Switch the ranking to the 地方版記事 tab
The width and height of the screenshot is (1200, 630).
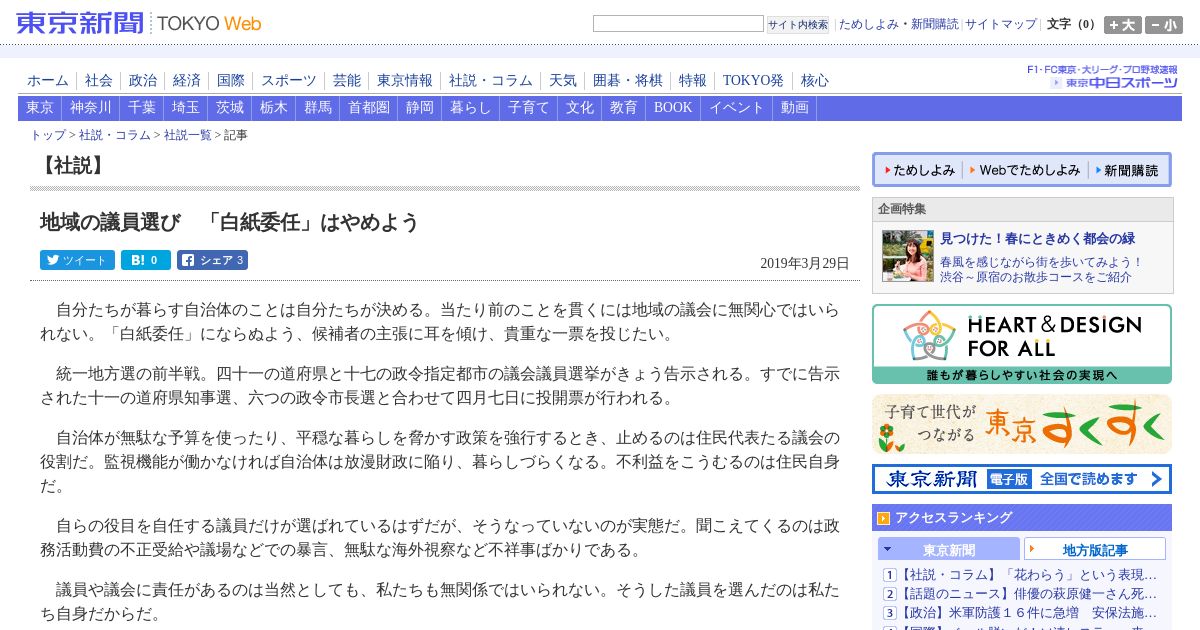(x=1095, y=549)
